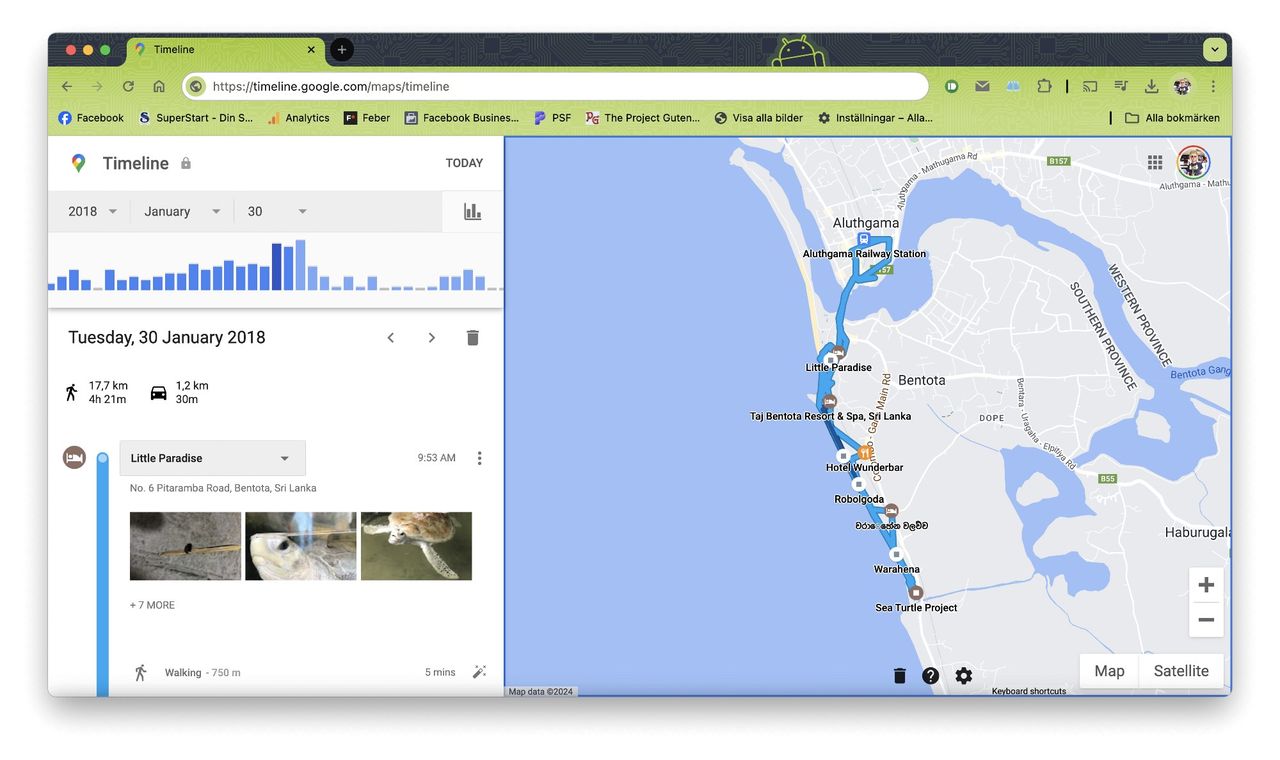This screenshot has height=760, width=1280.
Task: Switch the map to Satellite view
Action: 1181,670
